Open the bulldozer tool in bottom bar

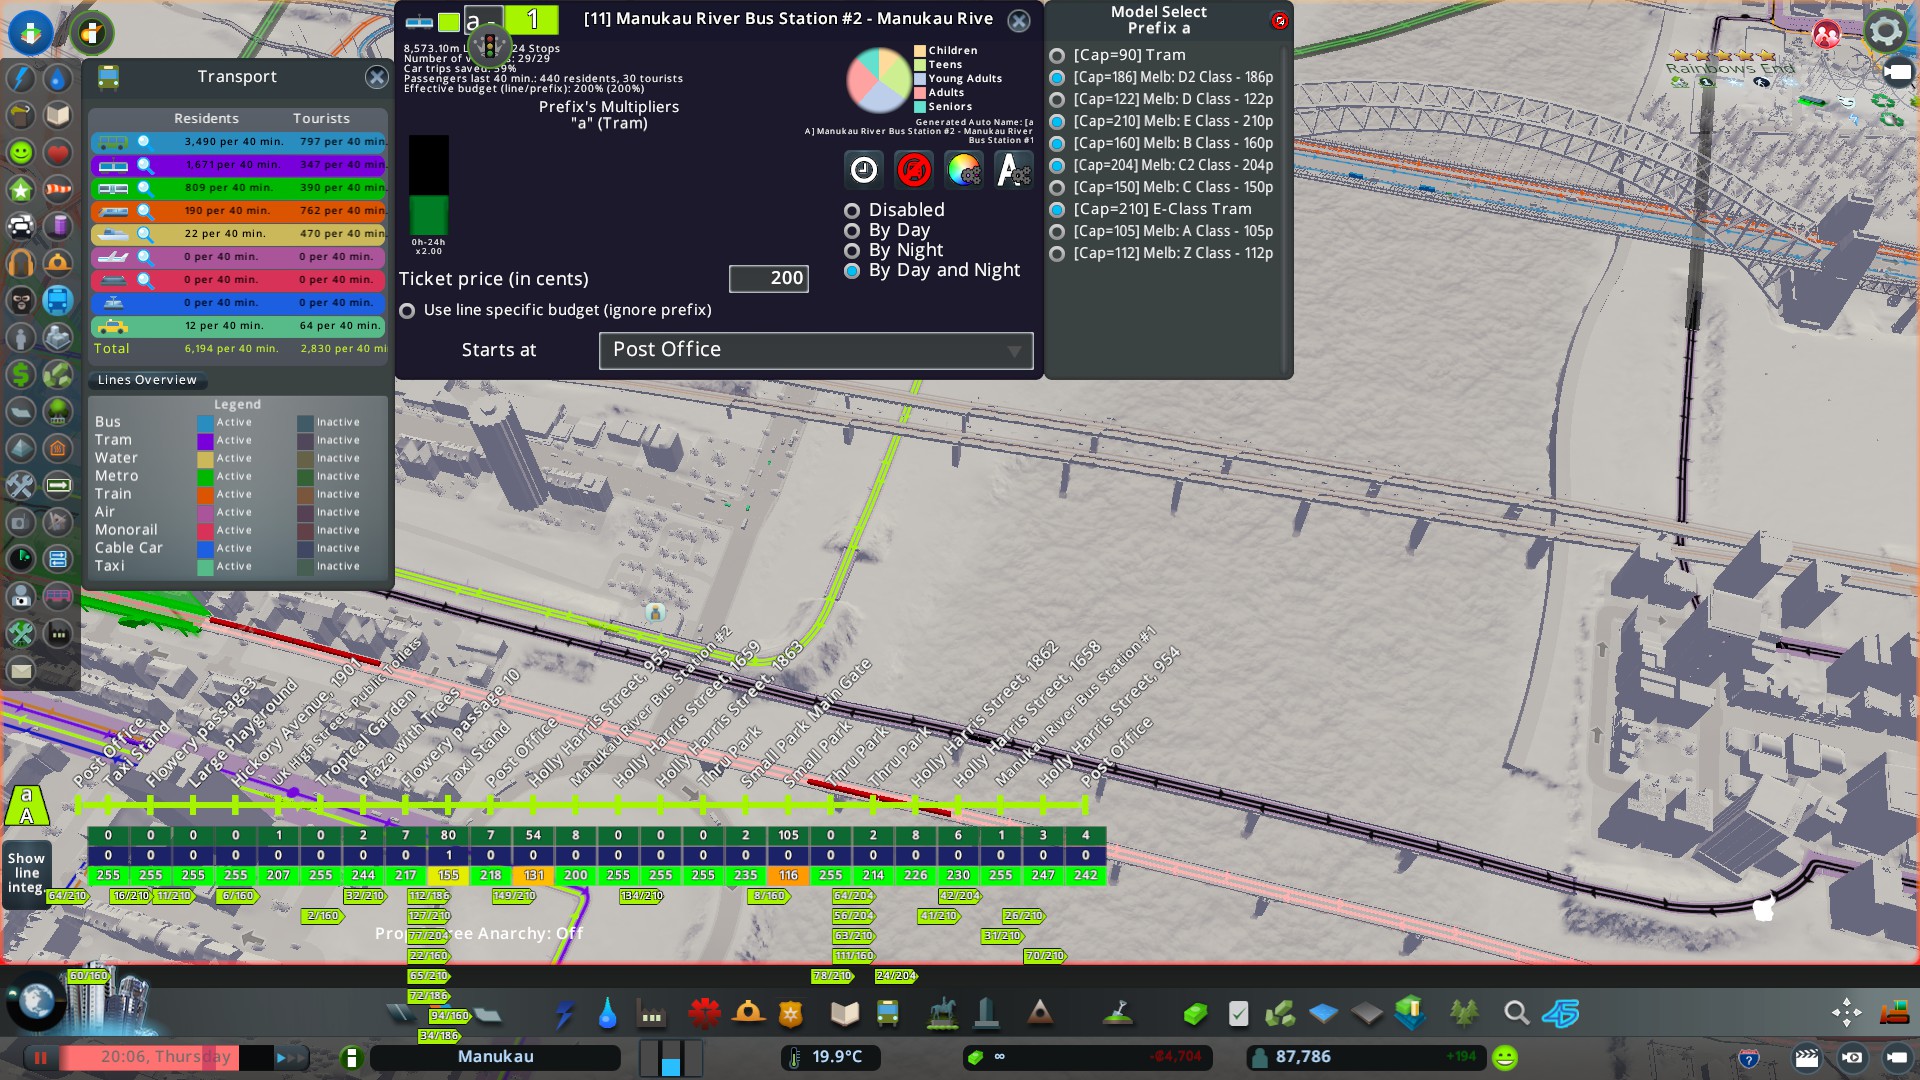coord(1894,1014)
